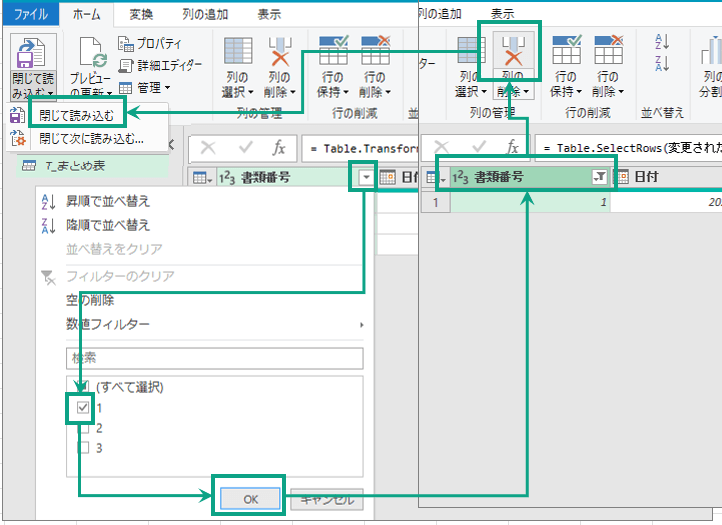Click 行の削除 icon in left window
722x525 pixels.
(376, 51)
